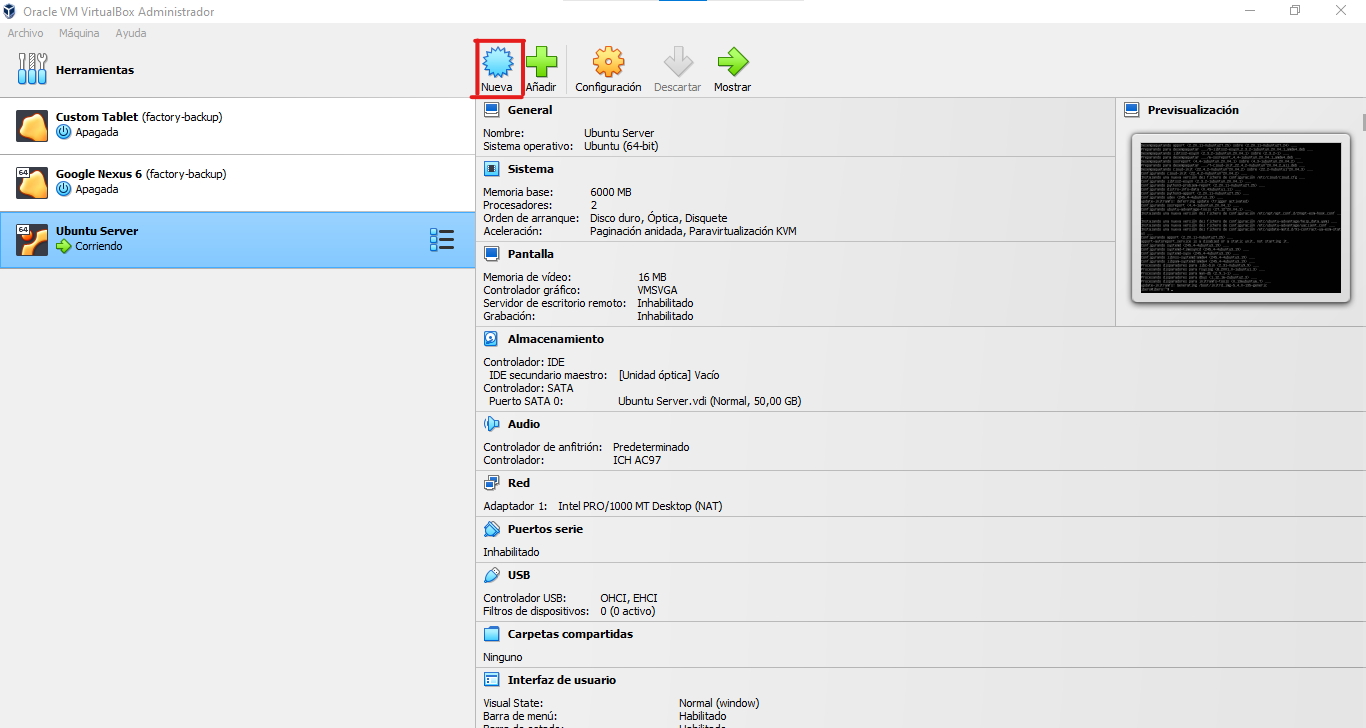The image size is (1366, 728).
Task: Click the Mostrar green arrow icon
Action: pos(732,63)
